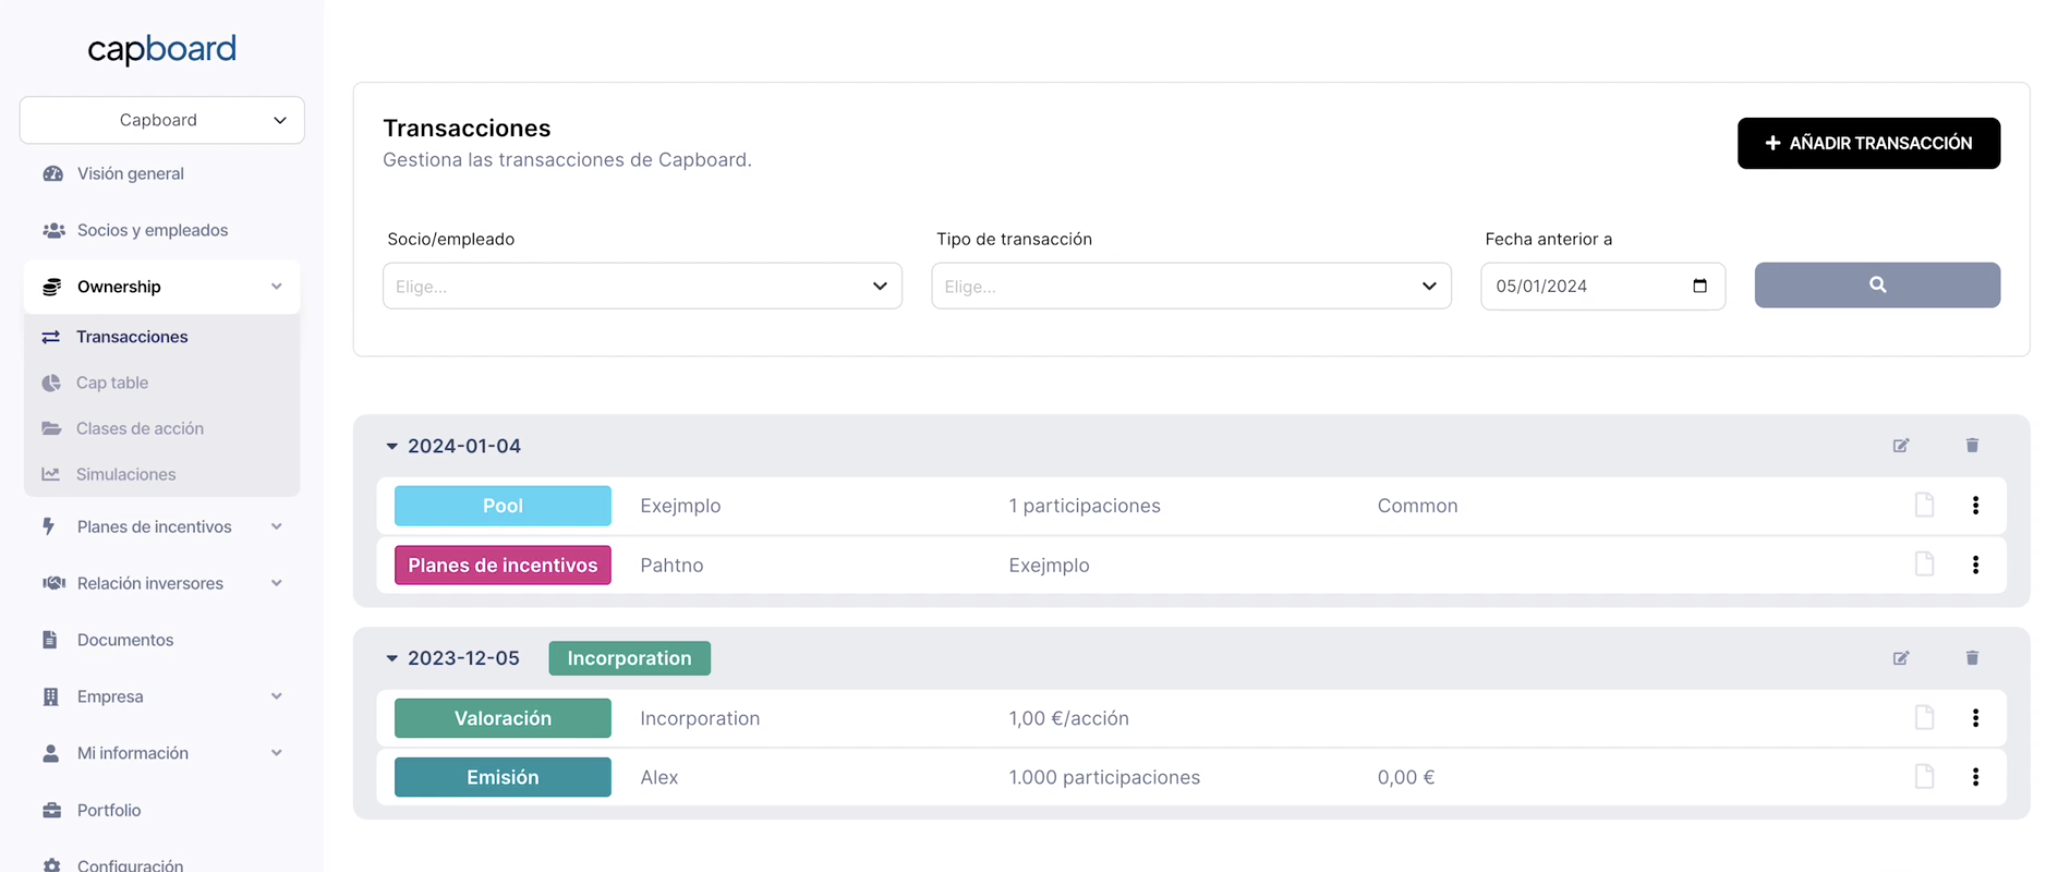Click the Socios y empleados people icon
The height and width of the screenshot is (872, 2056).
click(53, 230)
